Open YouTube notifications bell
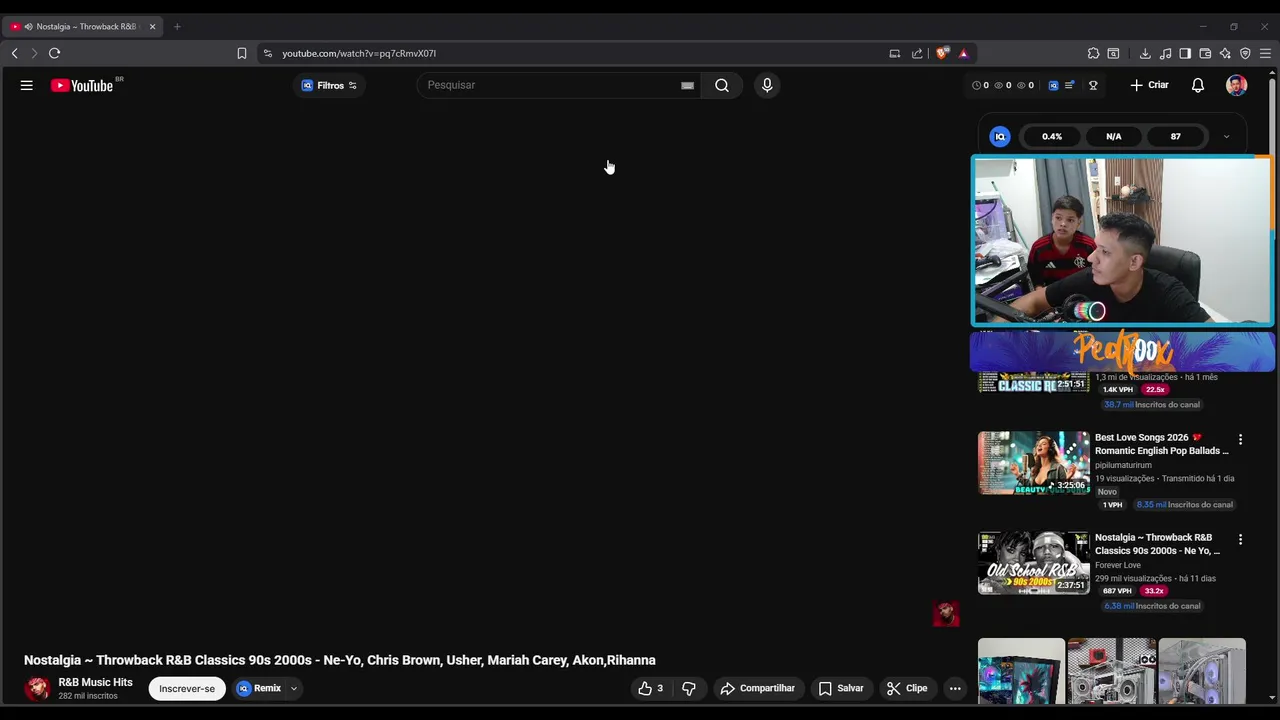The width and height of the screenshot is (1280, 720). point(1198,86)
